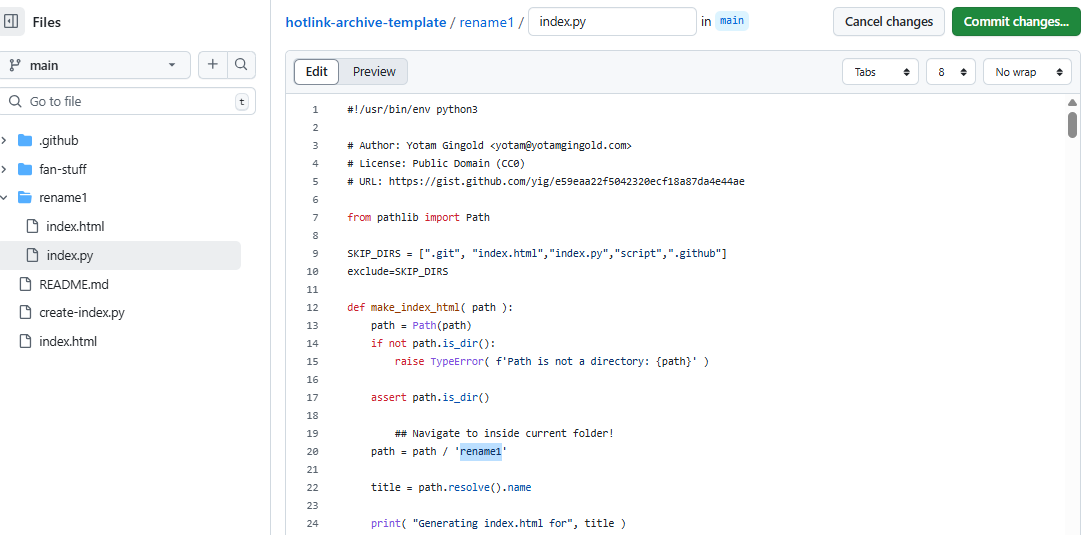Collapse the Files side panel icon
The height and width of the screenshot is (535, 1081).
click(x=12, y=22)
